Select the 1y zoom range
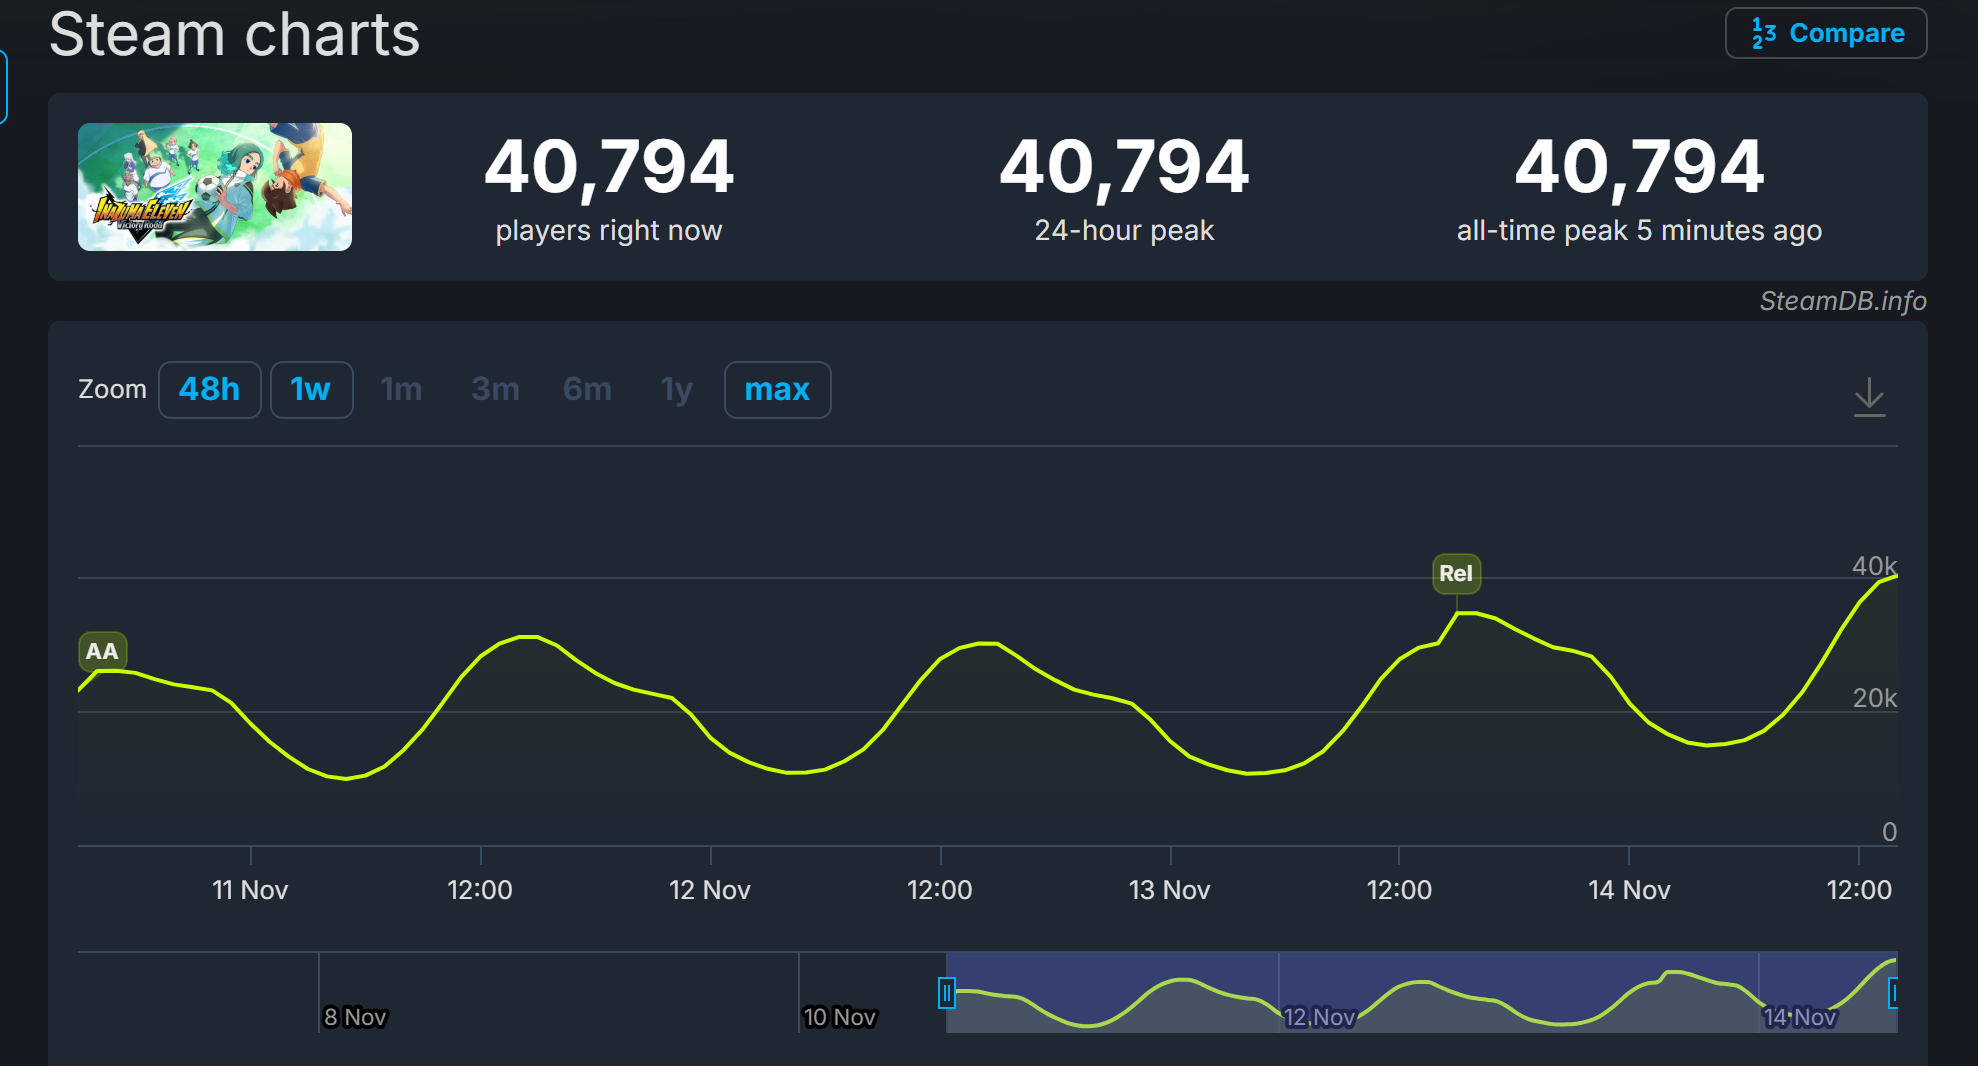The height and width of the screenshot is (1066, 1978). (x=676, y=390)
